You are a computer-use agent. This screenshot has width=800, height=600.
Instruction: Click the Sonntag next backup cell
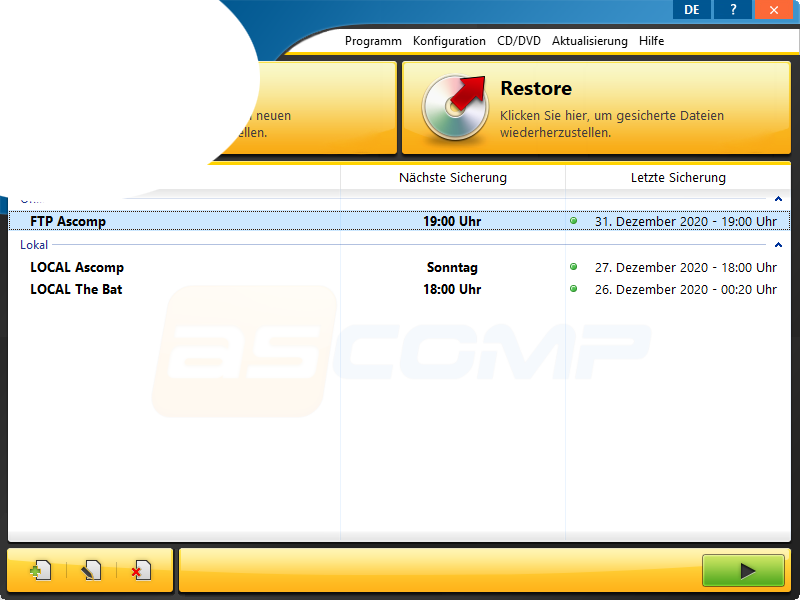[452, 267]
